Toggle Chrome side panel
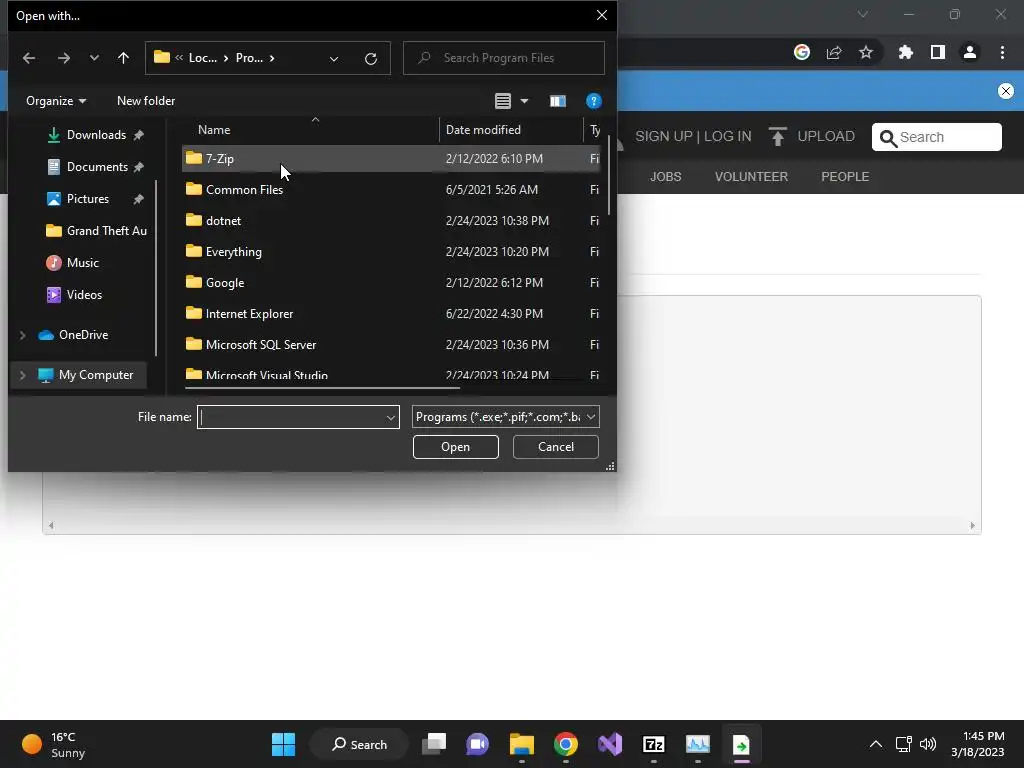 pyautogui.click(x=938, y=52)
